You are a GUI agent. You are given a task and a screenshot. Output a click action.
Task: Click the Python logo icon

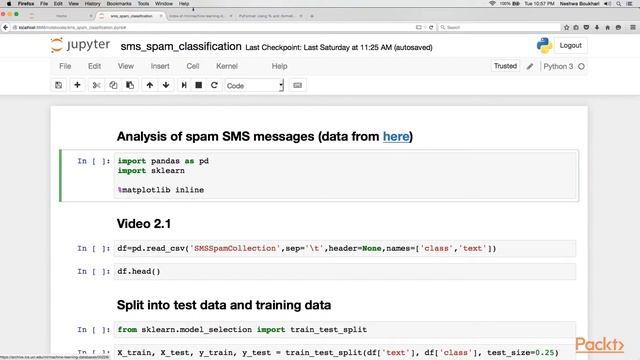coord(544,45)
